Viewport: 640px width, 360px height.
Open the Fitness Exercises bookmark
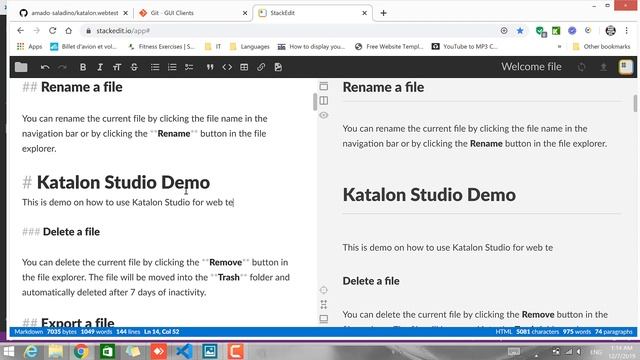(x=161, y=47)
